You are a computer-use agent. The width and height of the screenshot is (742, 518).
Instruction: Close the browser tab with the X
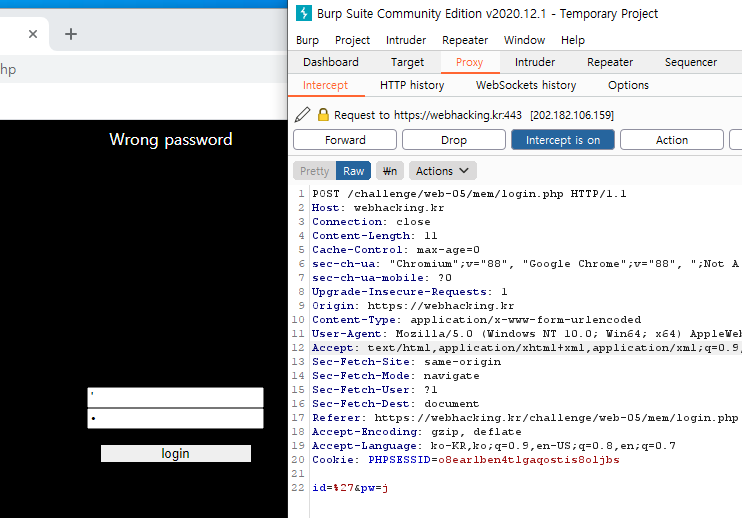(33, 34)
